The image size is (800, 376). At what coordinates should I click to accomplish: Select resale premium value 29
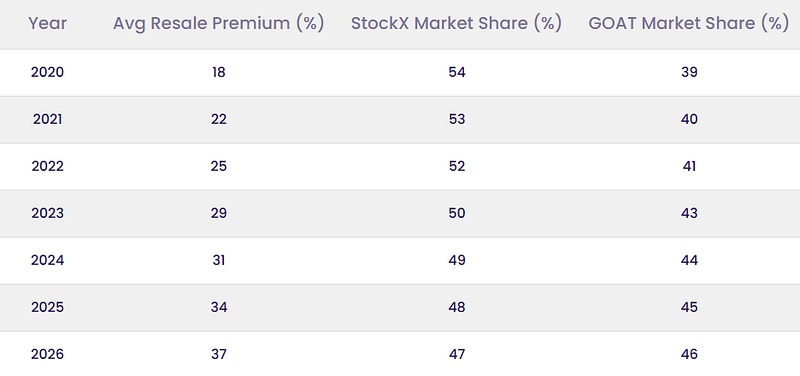218,213
